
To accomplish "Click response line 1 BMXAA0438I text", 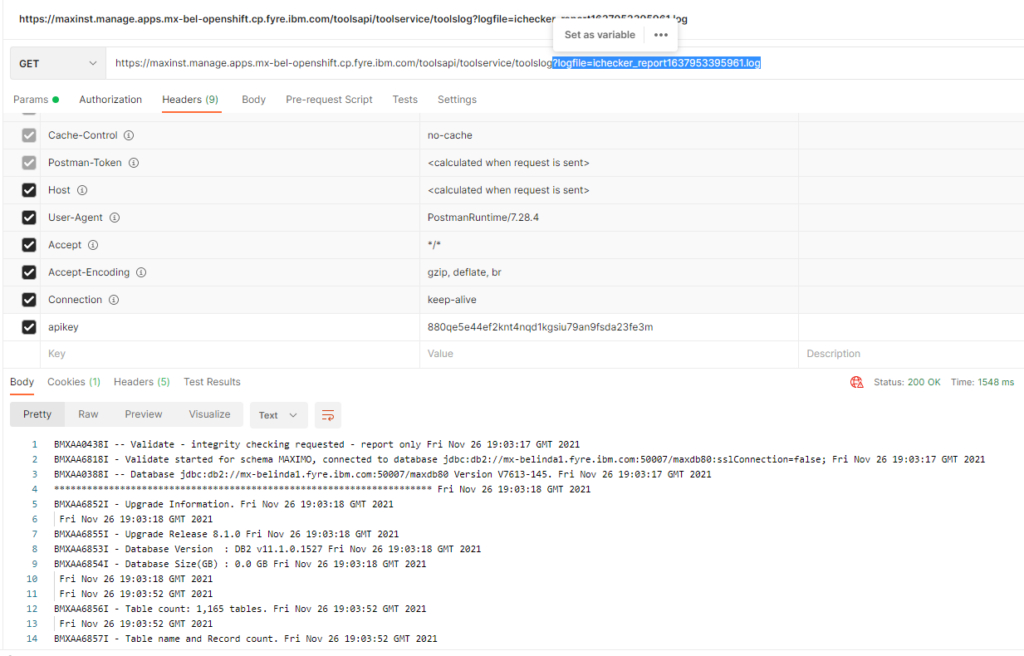I will pyautogui.click(x=317, y=444).
